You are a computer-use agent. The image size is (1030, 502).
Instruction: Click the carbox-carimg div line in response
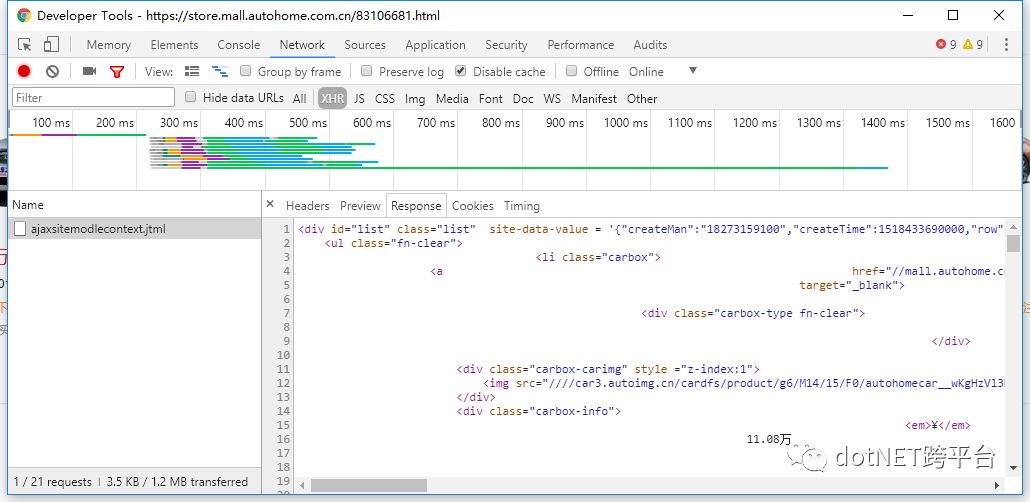(x=608, y=369)
